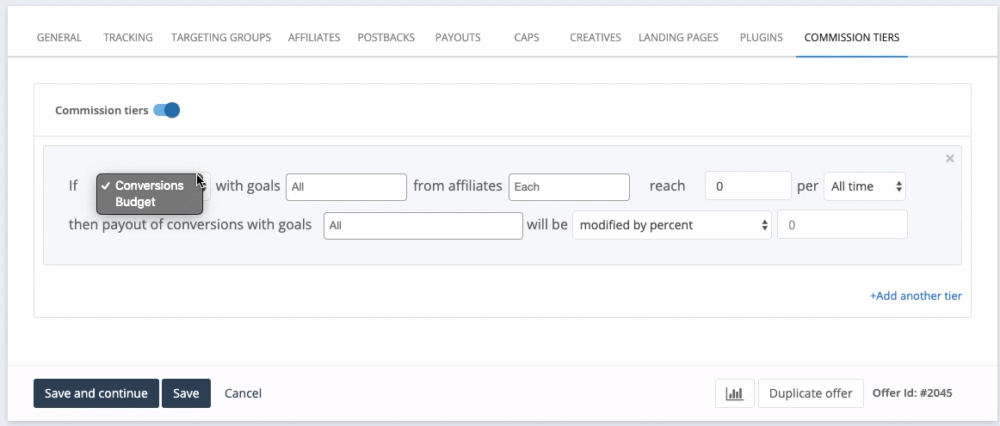Click the from affiliates Each field

[569, 187]
